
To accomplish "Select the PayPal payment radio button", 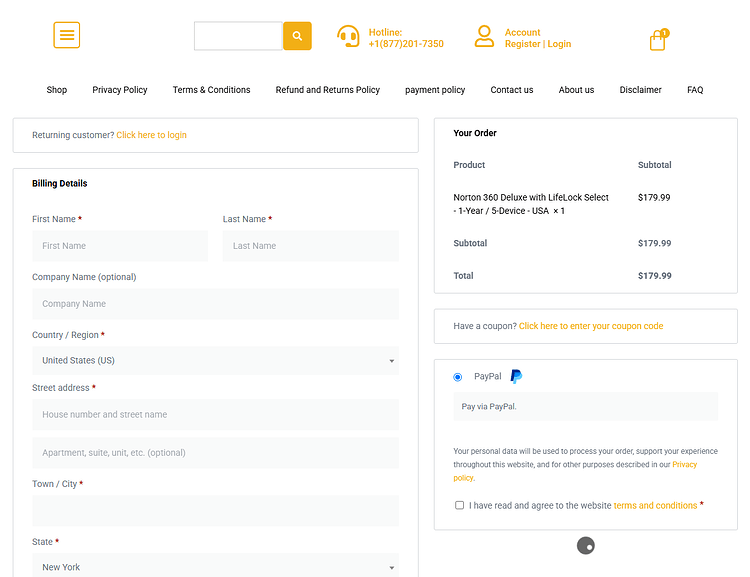I will tap(458, 377).
